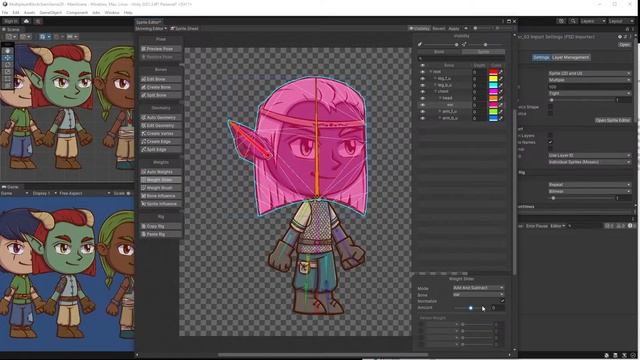Open the Weight Slider Bone dropdown
The height and width of the screenshot is (360, 640).
point(478,295)
